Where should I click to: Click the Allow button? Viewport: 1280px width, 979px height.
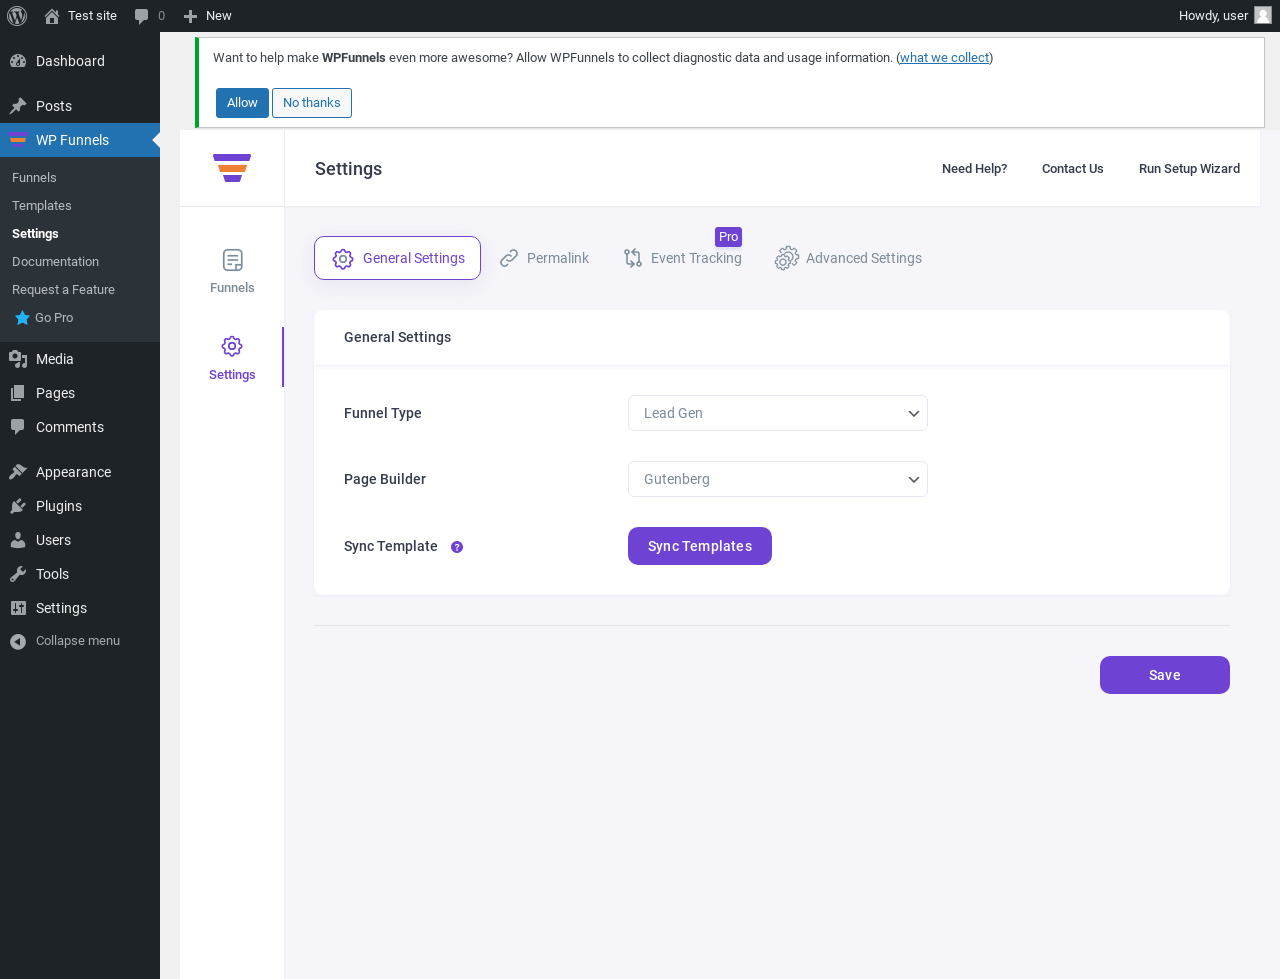[242, 103]
